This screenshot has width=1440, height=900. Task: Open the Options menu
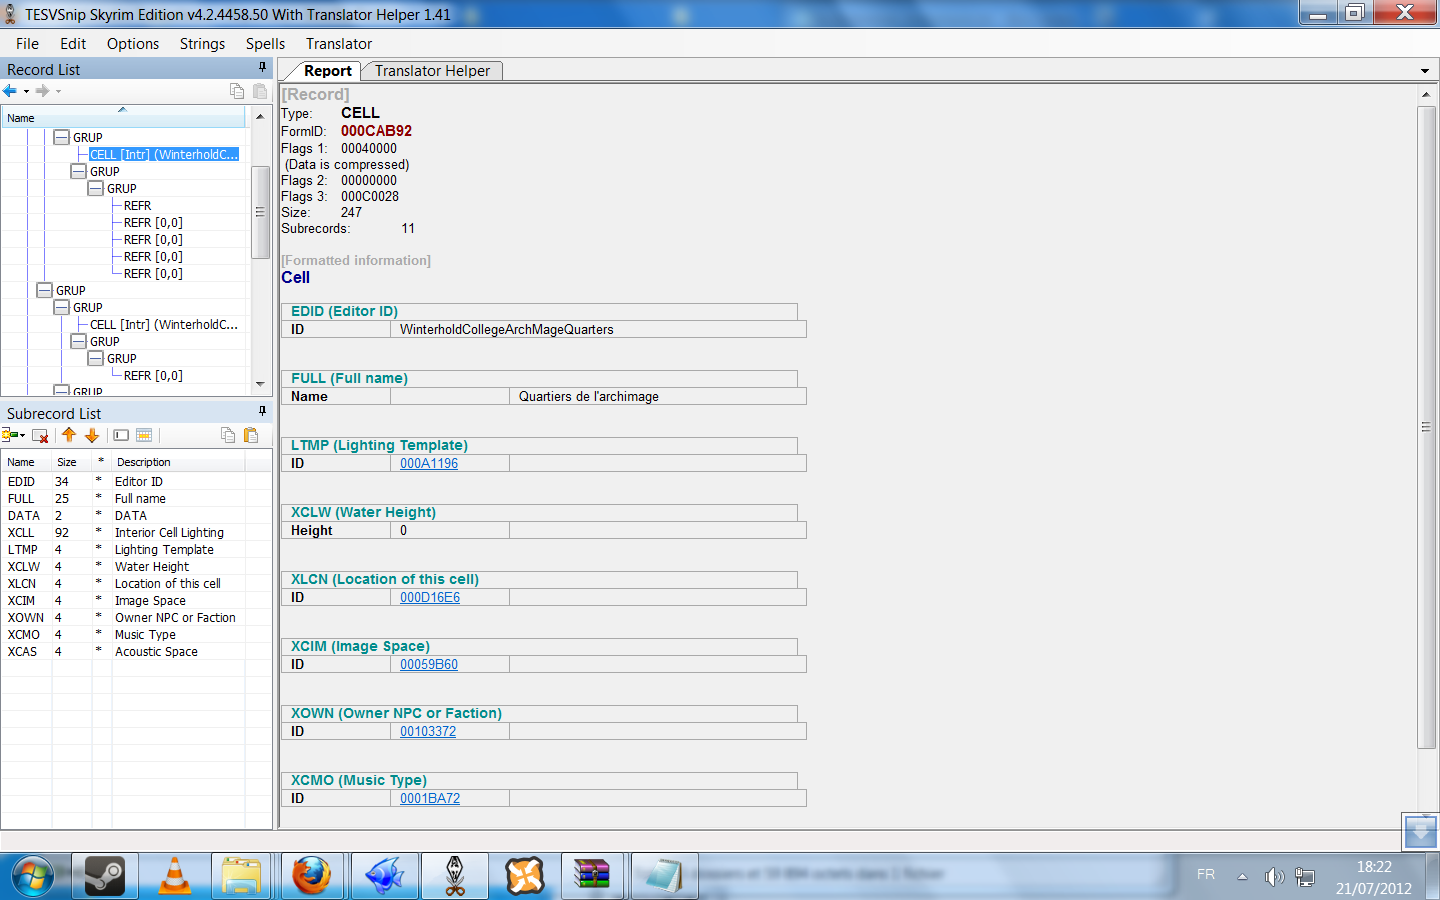pyautogui.click(x=133, y=44)
